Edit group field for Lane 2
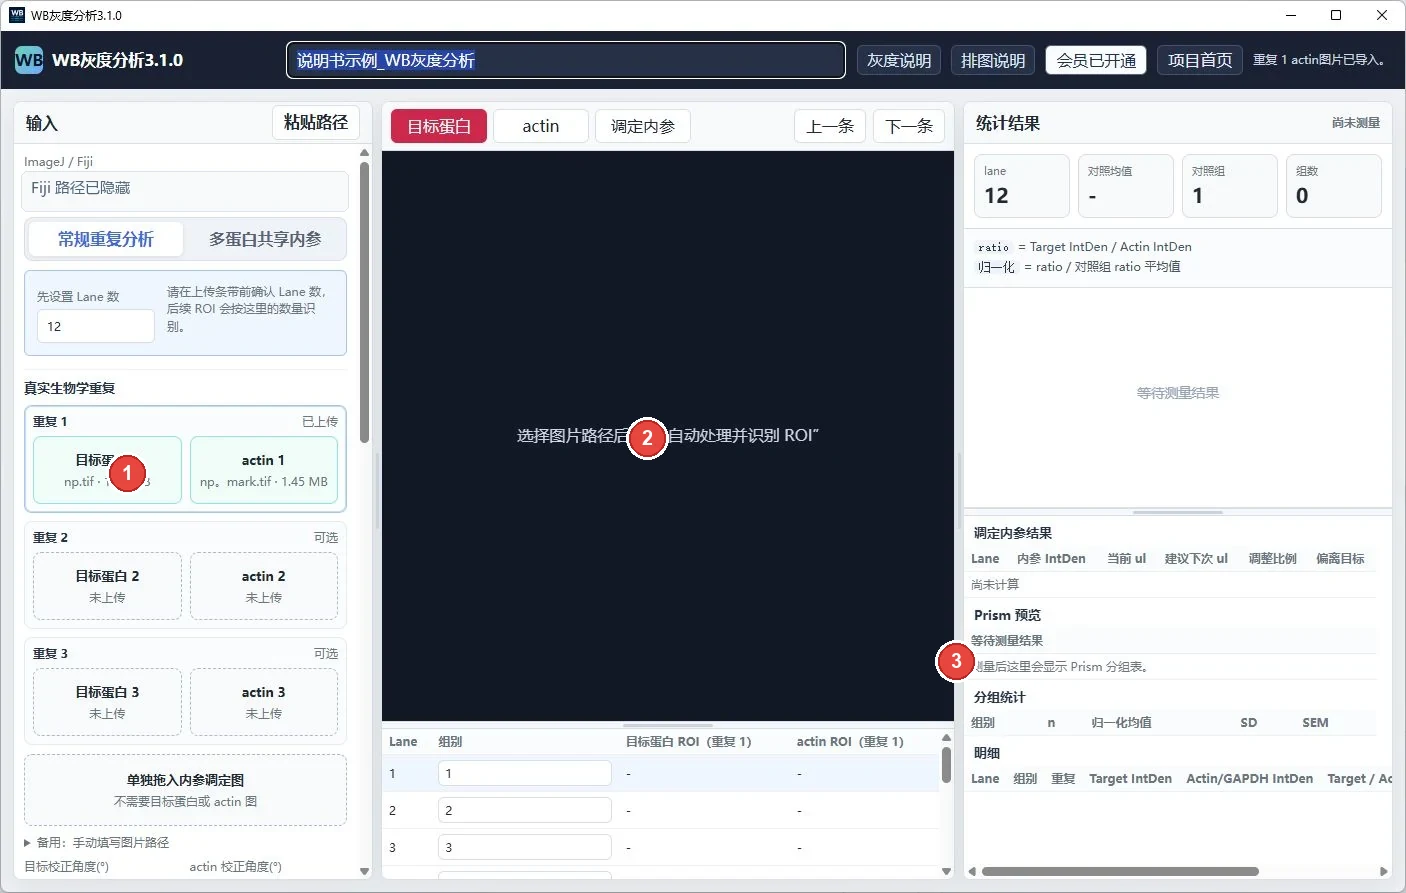The width and height of the screenshot is (1406, 893). [x=524, y=810]
